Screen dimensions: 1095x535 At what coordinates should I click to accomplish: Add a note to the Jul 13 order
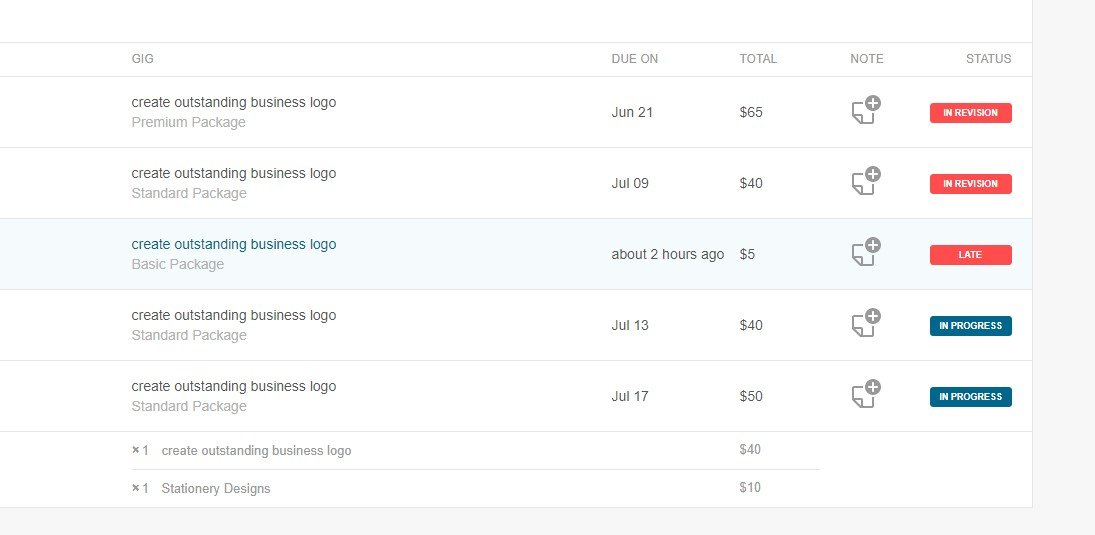click(x=866, y=323)
